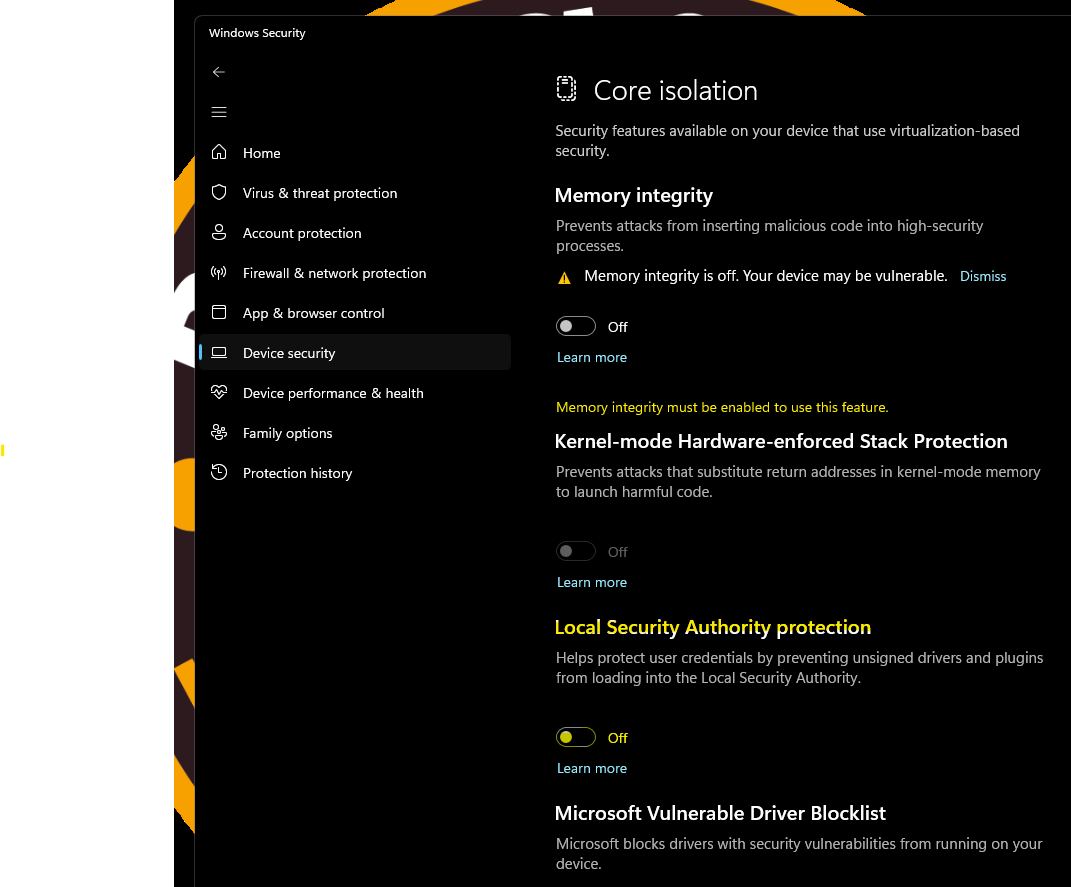Screen dimensions: 1071x887
Task: Open Protection history page
Action: coord(354,473)
